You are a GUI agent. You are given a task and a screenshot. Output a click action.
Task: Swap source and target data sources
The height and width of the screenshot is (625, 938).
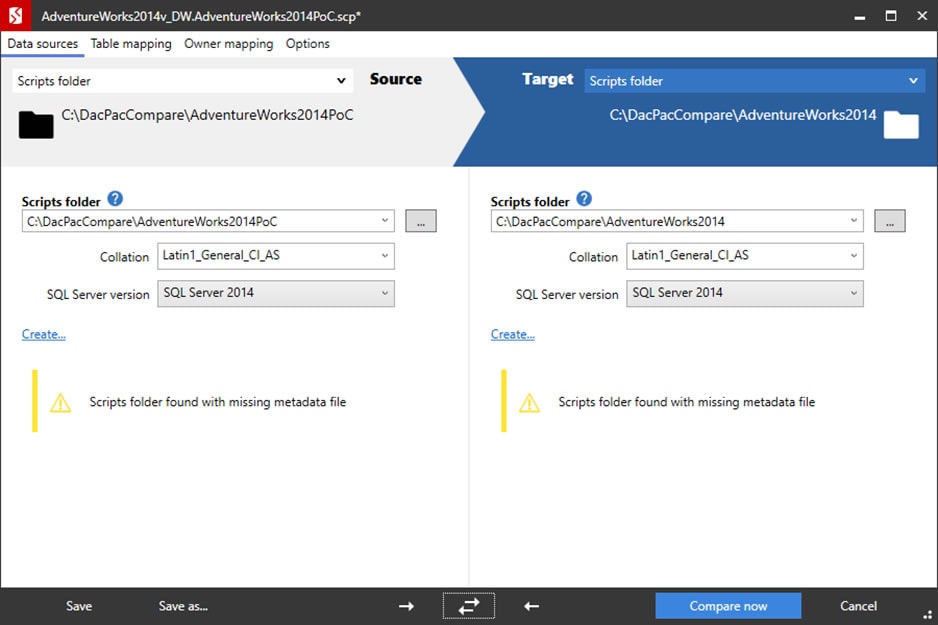(469, 606)
